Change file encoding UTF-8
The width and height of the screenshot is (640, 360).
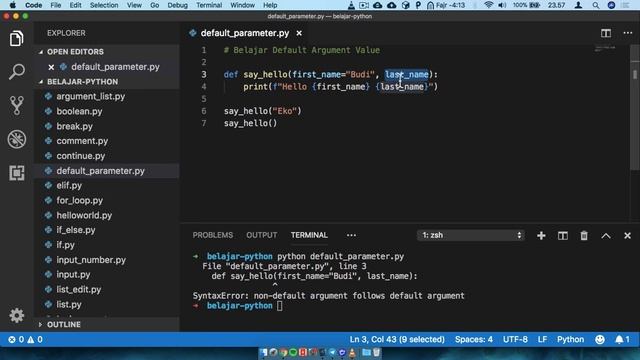[515, 340]
